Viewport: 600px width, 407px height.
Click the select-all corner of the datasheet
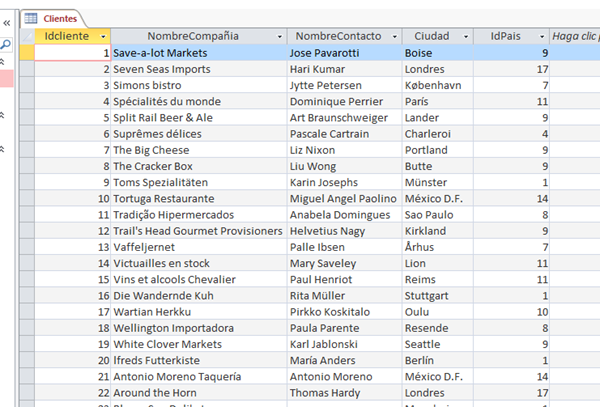point(27,36)
